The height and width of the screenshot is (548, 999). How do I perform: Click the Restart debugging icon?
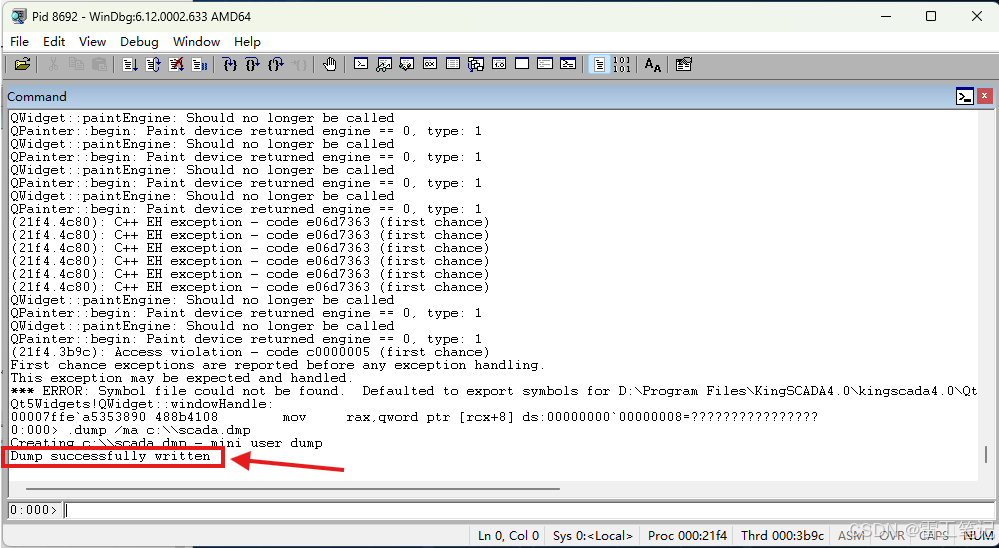153,64
